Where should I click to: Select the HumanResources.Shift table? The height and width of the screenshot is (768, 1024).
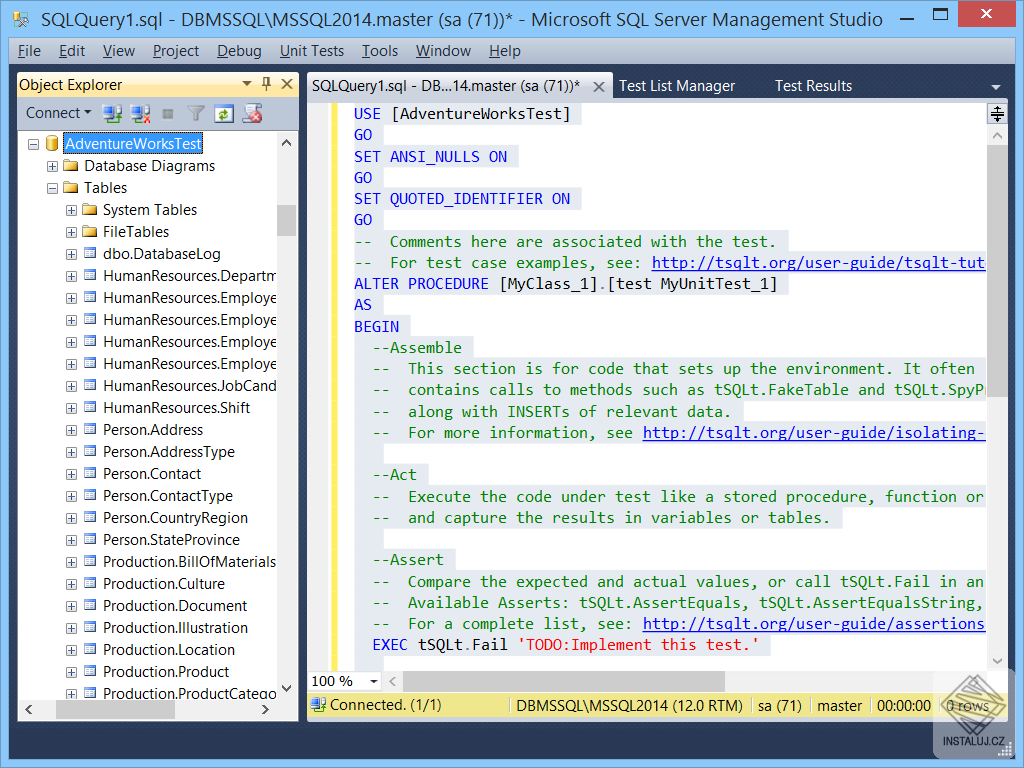pyautogui.click(x=176, y=408)
